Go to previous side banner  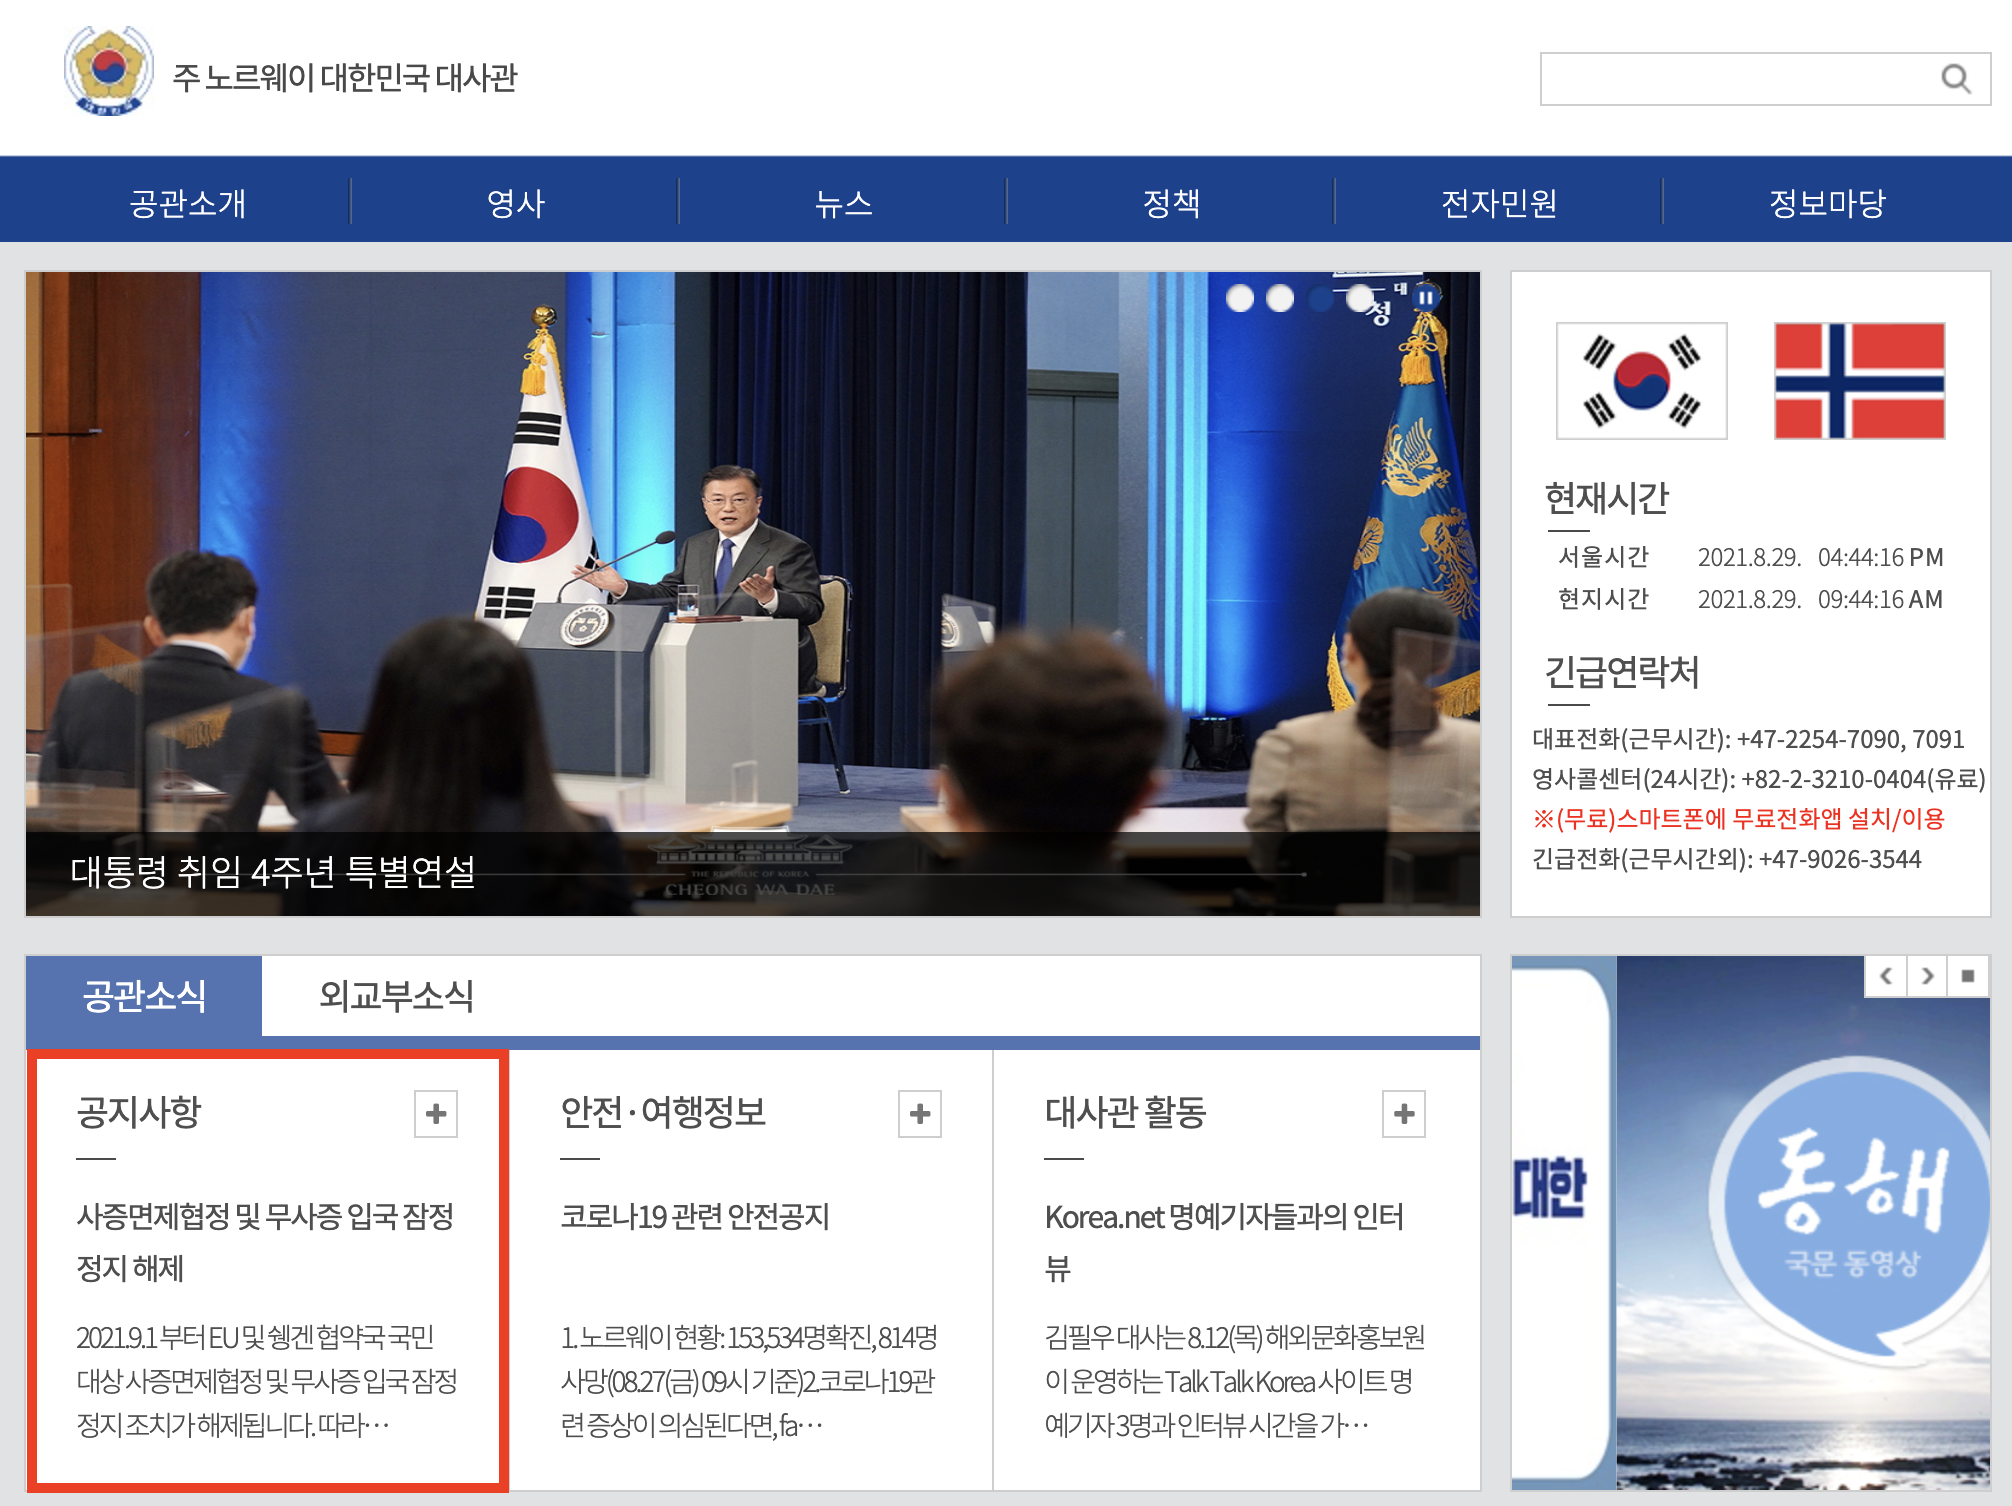(1886, 976)
